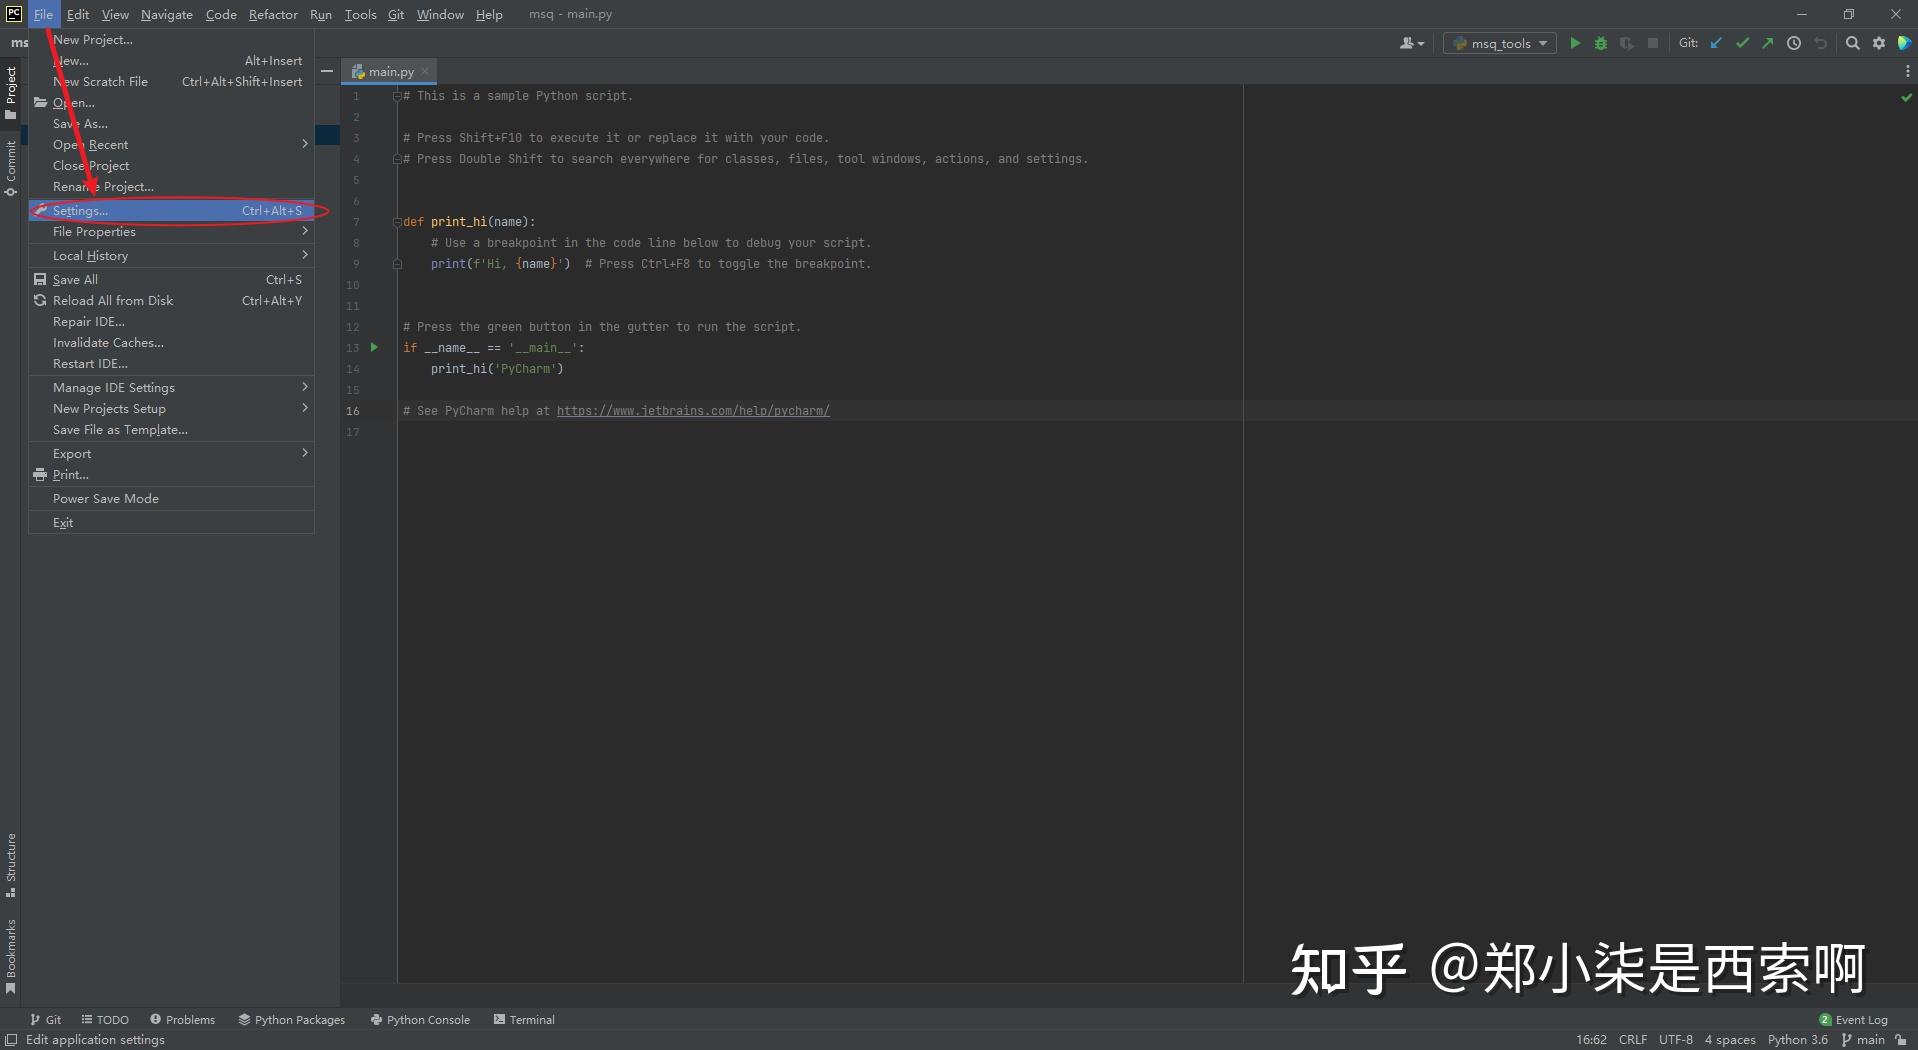Push commits with the green Git arrow
The height and width of the screenshot is (1050, 1918).
click(1768, 43)
